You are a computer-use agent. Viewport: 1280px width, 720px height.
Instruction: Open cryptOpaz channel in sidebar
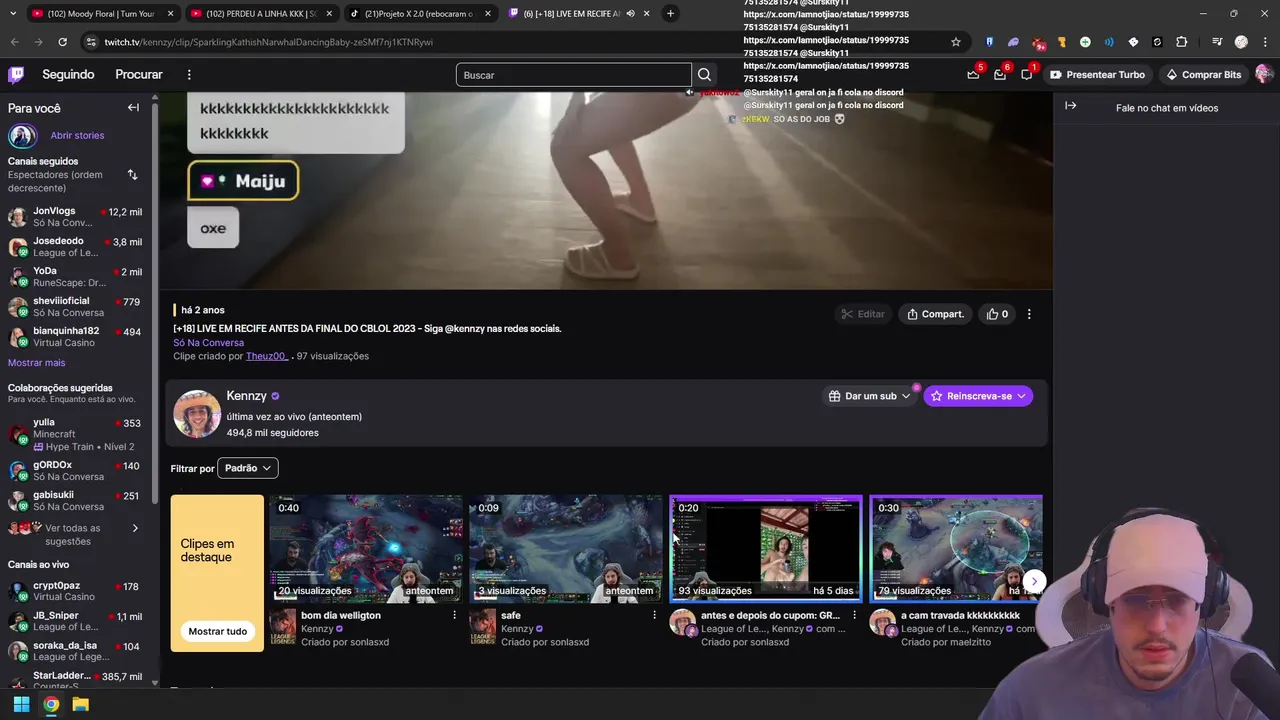click(x=75, y=591)
